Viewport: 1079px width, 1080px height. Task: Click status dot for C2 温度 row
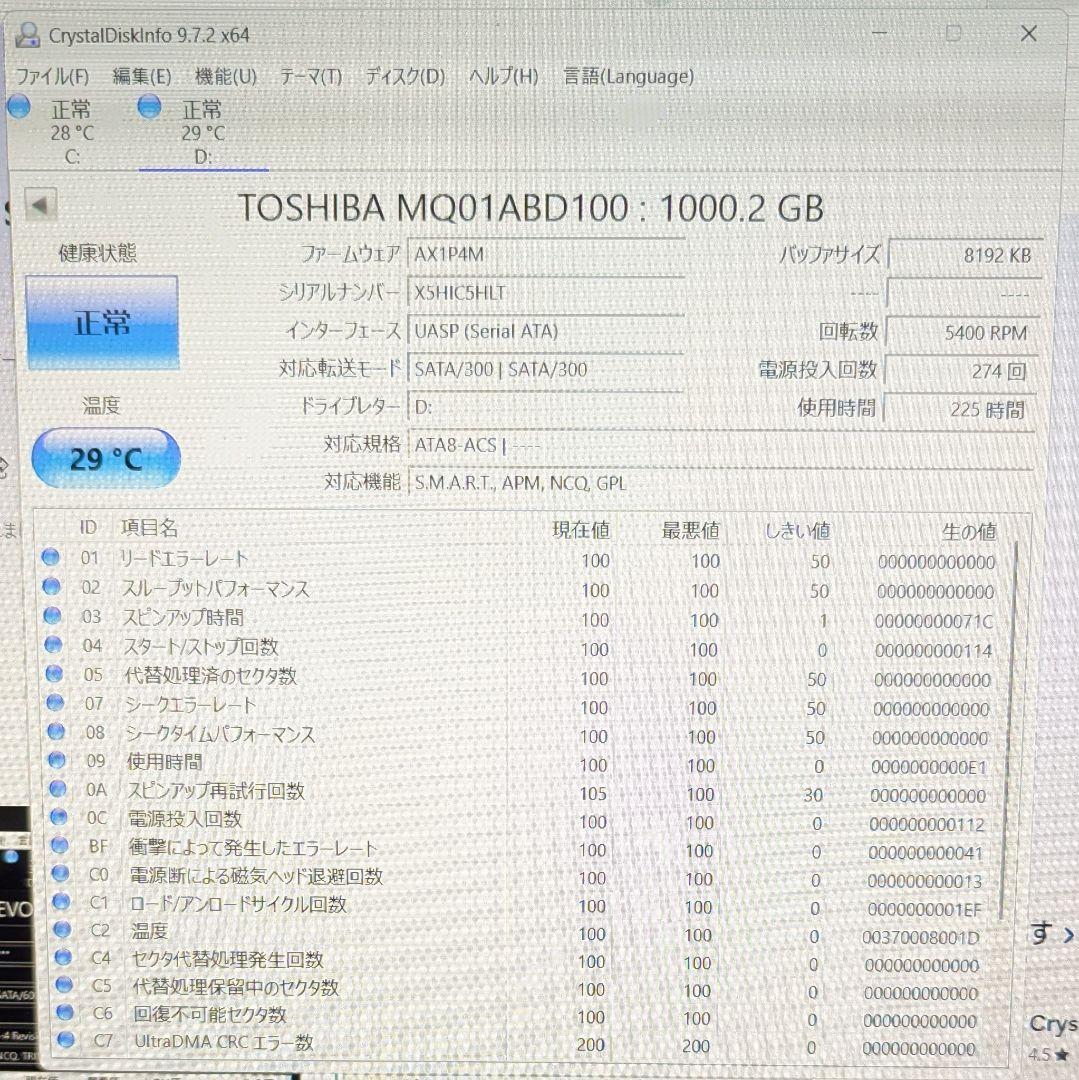point(63,930)
